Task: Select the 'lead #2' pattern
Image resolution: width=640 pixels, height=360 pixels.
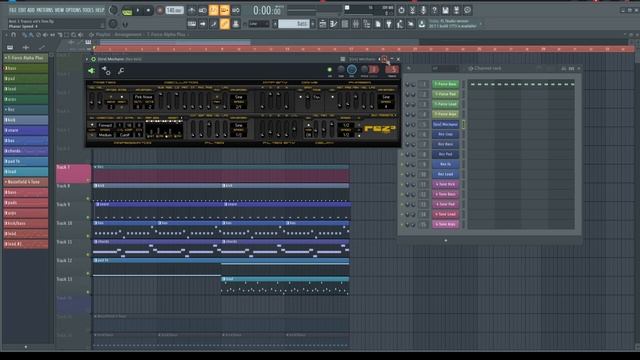Action: click(x=26, y=244)
